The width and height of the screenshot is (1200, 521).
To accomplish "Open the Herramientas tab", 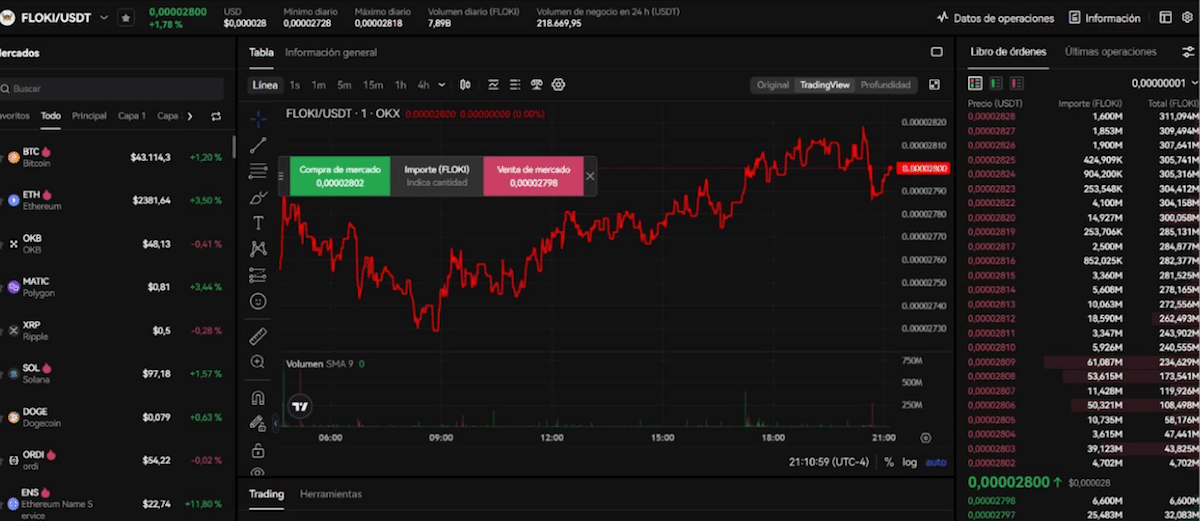I will pos(331,494).
